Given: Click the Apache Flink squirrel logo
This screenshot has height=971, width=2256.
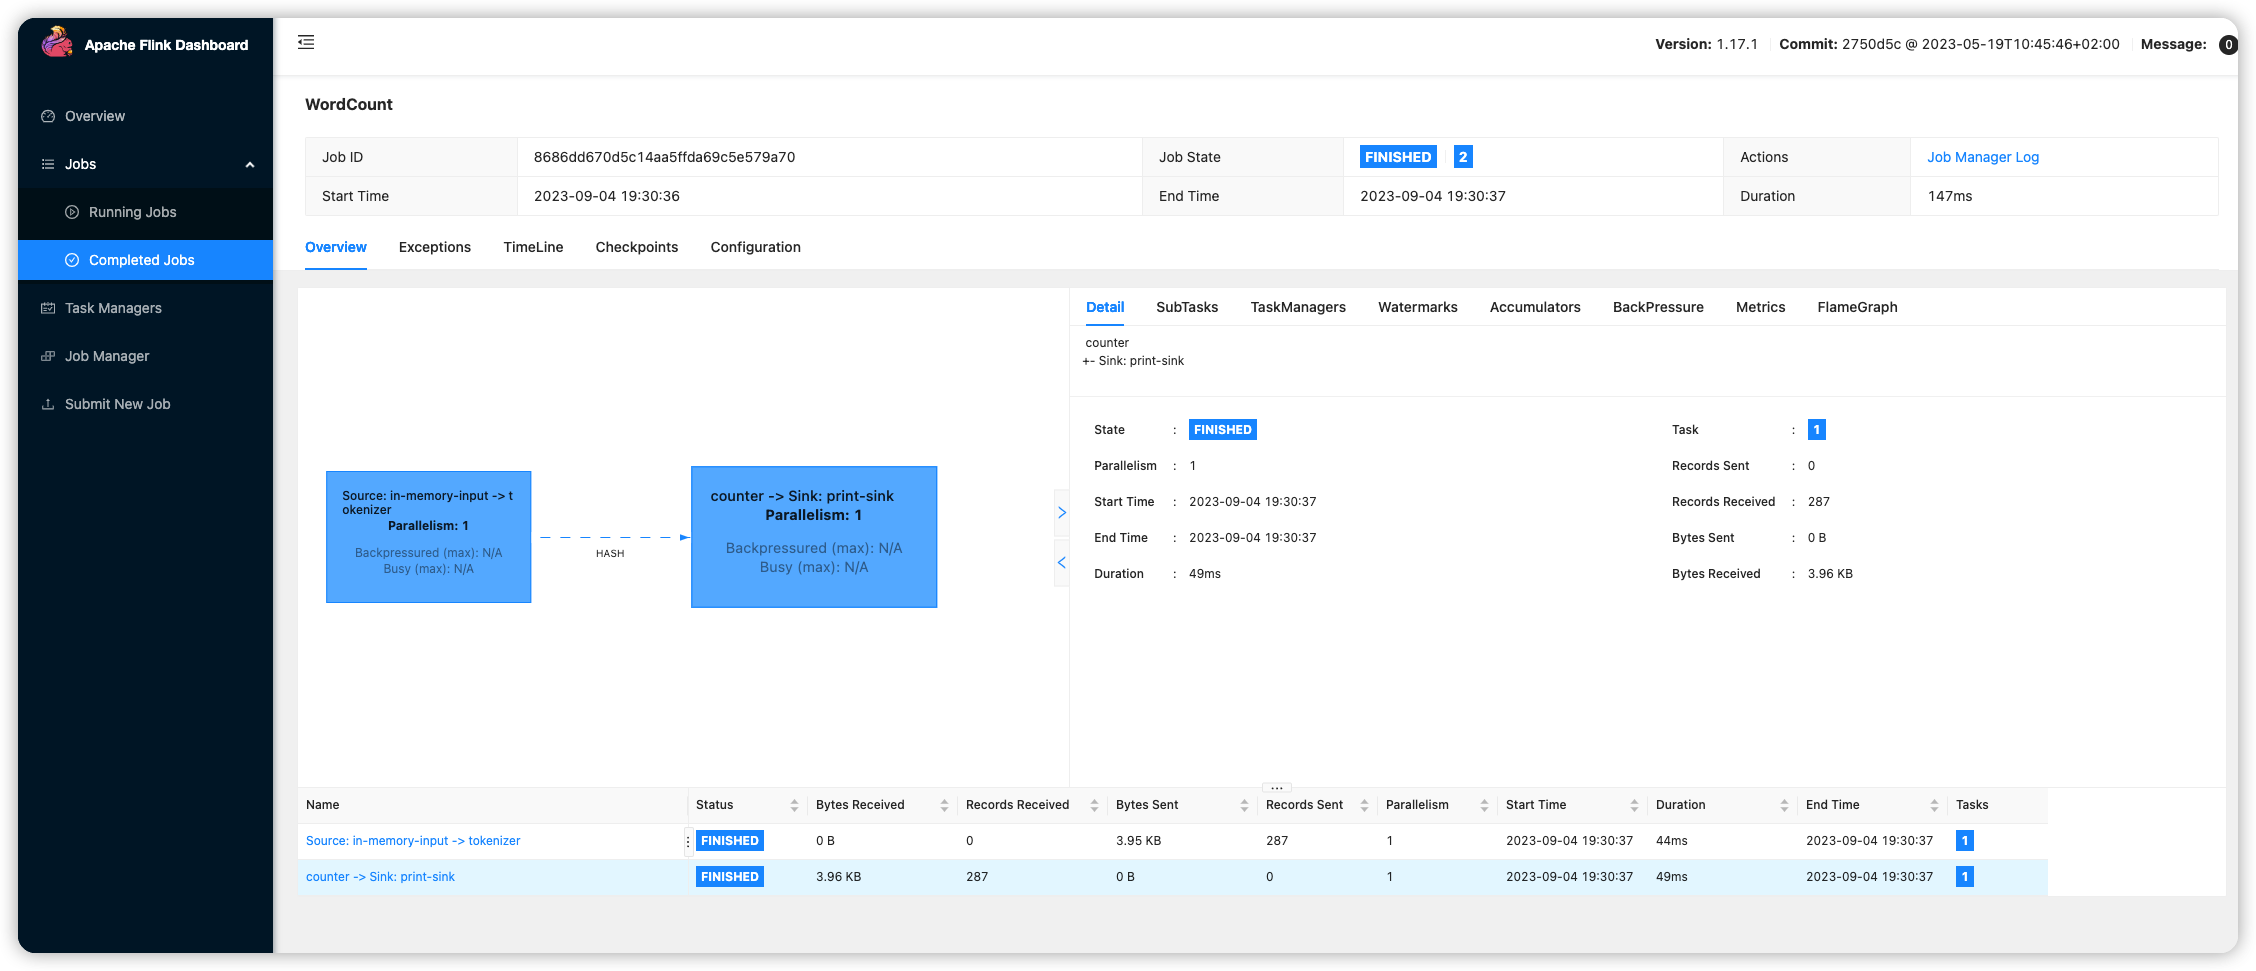Looking at the screenshot, I should (x=57, y=43).
